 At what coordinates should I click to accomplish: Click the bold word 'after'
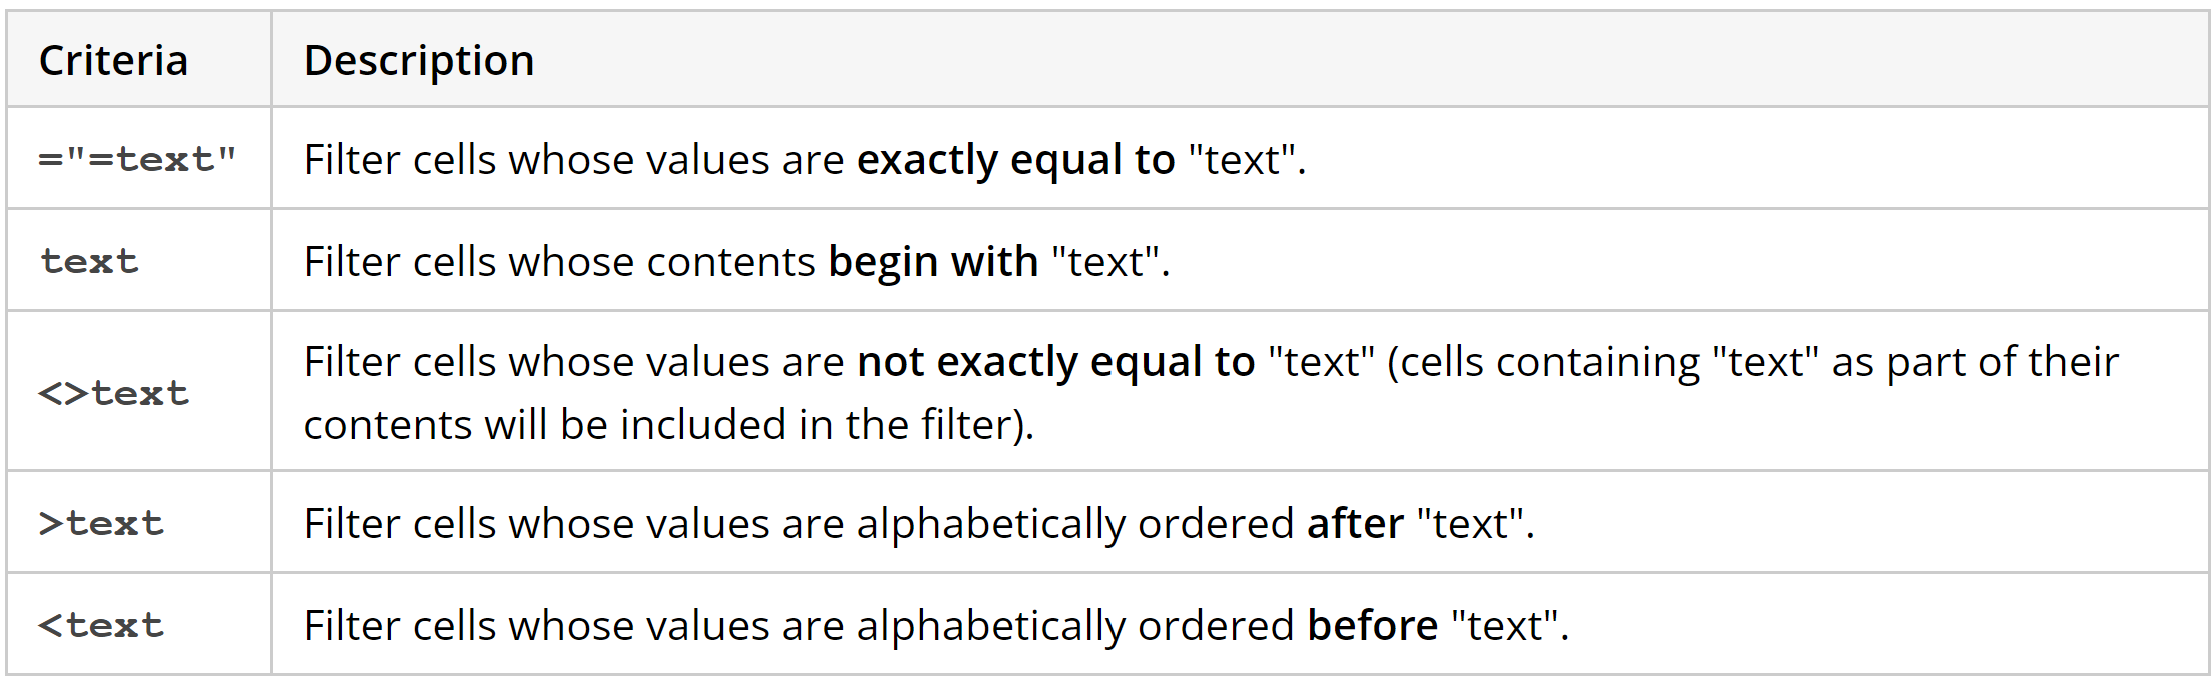coord(1355,524)
